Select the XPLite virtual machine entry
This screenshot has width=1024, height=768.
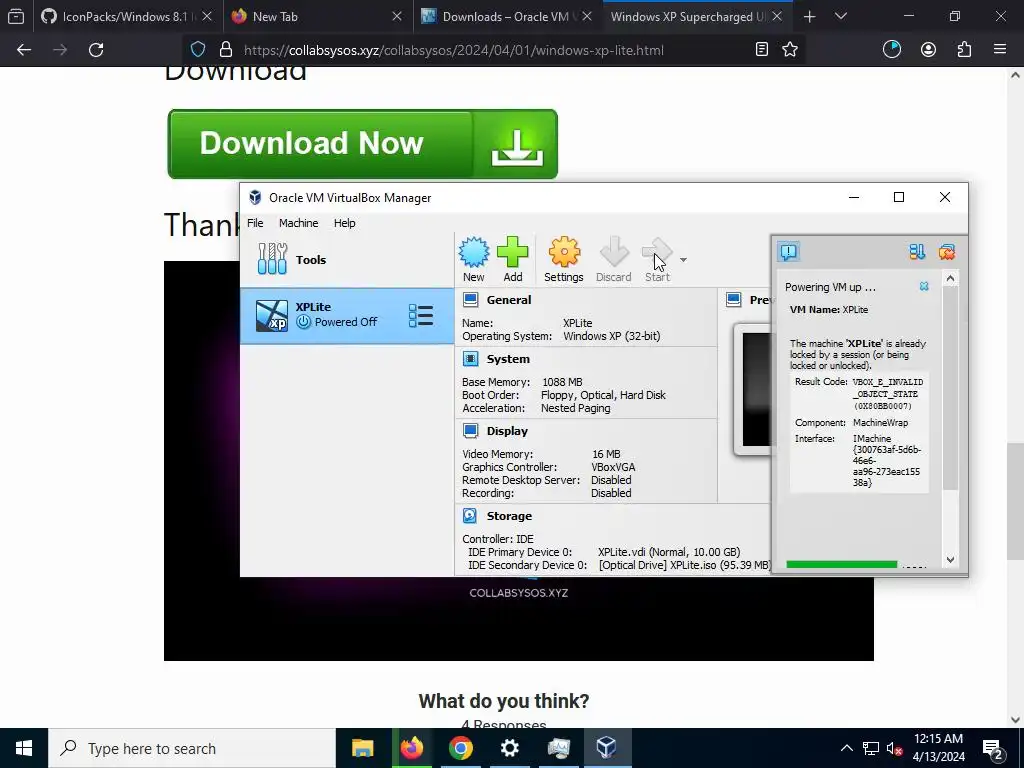(347, 315)
